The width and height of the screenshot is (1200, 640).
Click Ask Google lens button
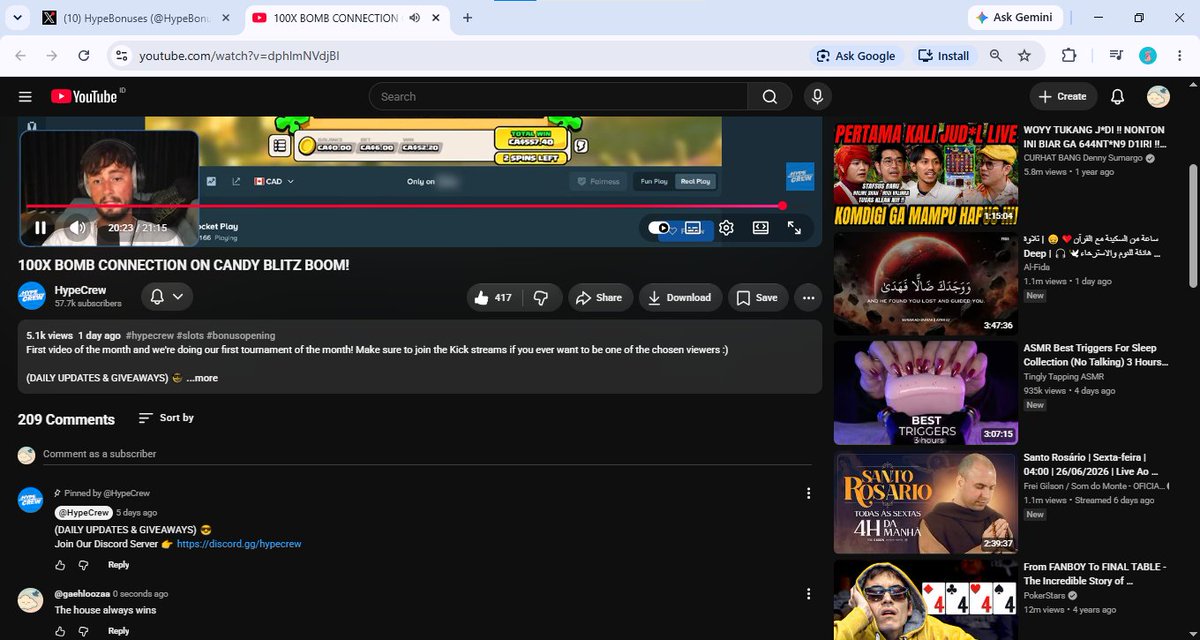[856, 56]
